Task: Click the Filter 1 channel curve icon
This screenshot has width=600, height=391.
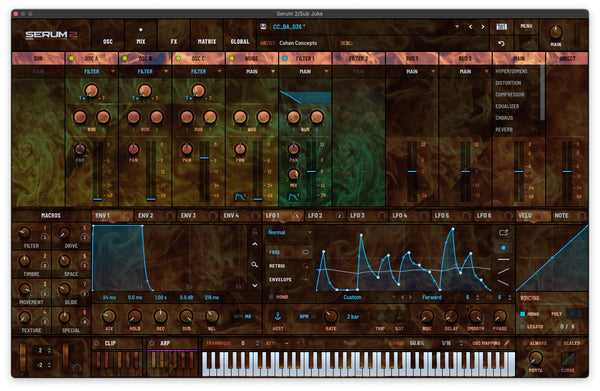Action: pyautogui.click(x=293, y=197)
